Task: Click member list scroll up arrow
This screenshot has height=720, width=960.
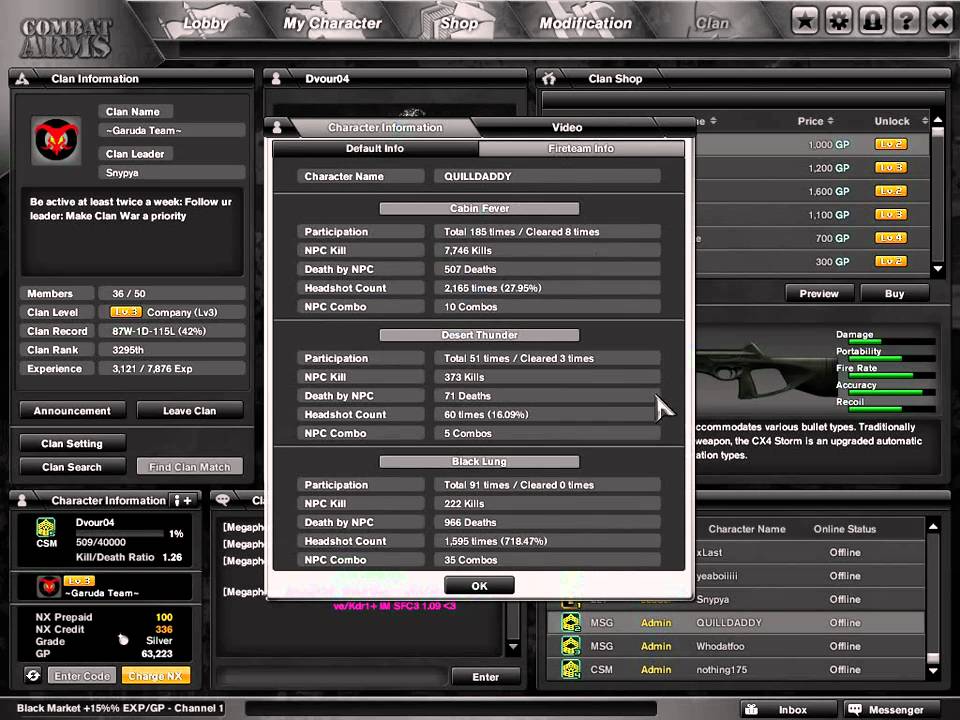Action: pyautogui.click(x=933, y=527)
